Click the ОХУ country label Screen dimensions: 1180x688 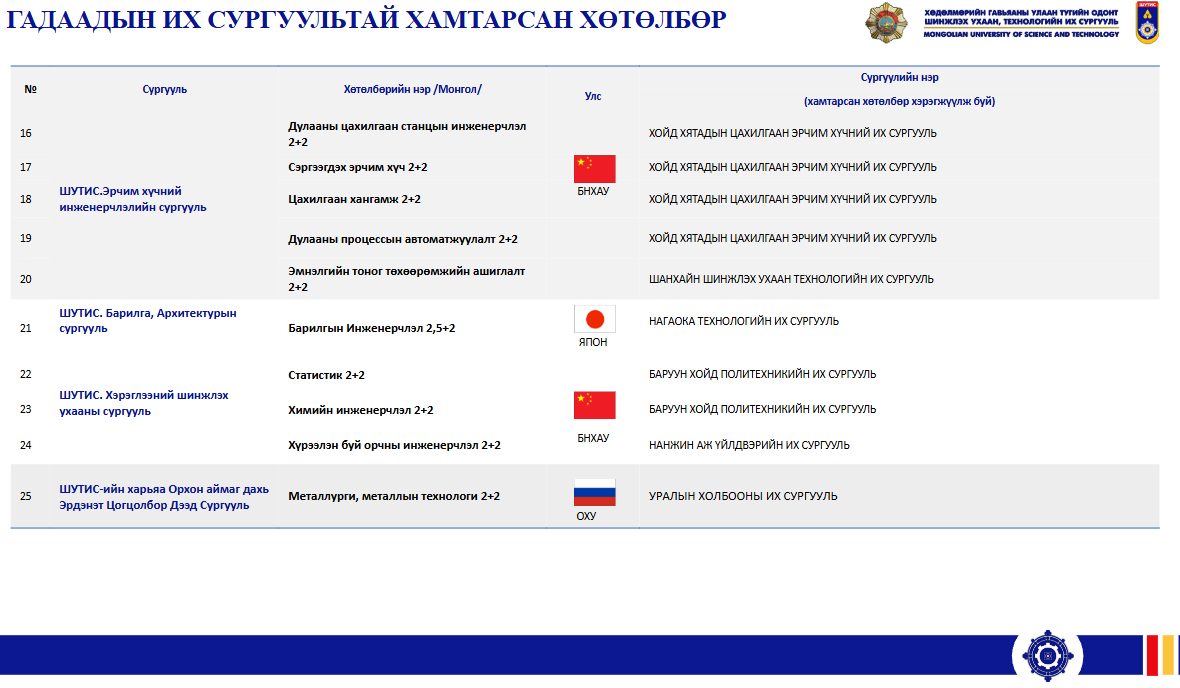click(x=586, y=516)
